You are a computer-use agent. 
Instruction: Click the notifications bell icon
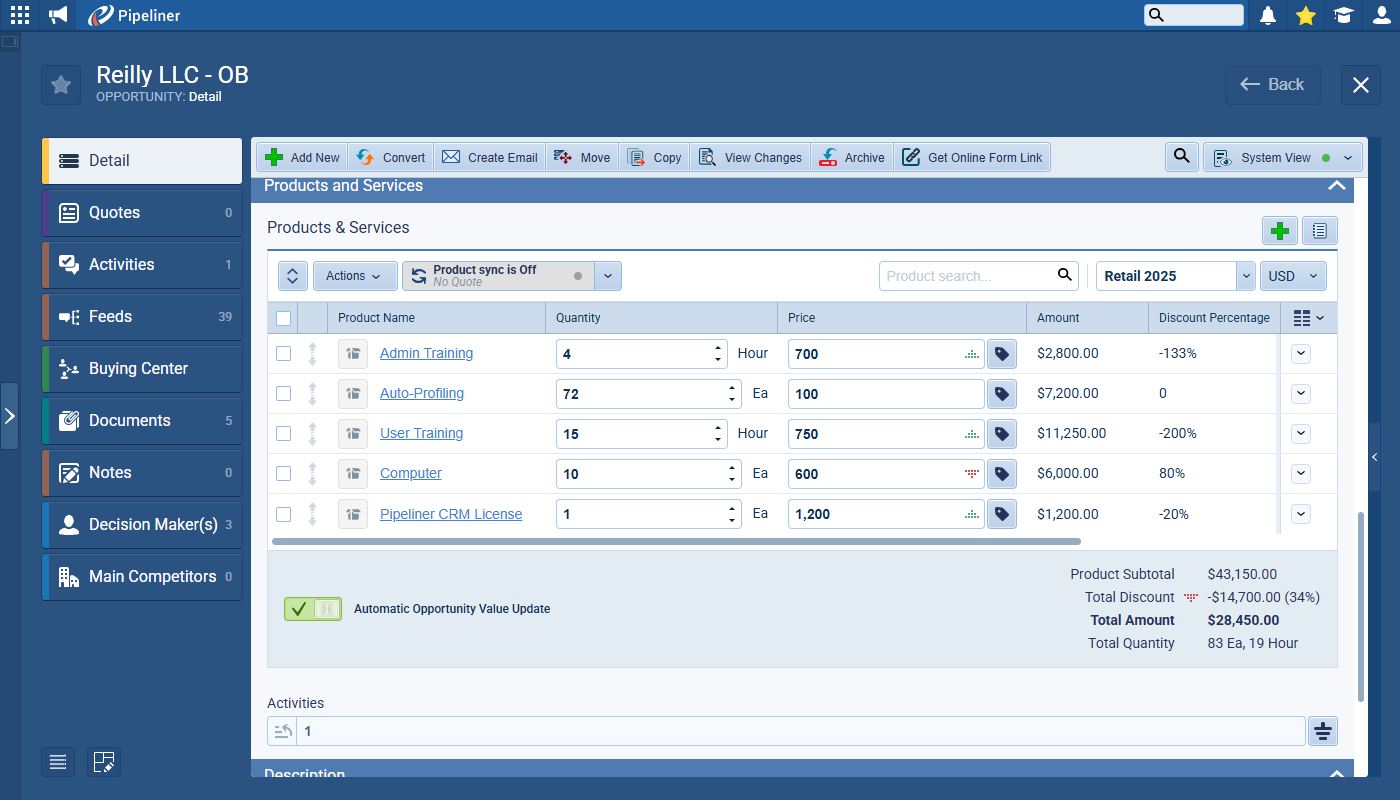1268,15
